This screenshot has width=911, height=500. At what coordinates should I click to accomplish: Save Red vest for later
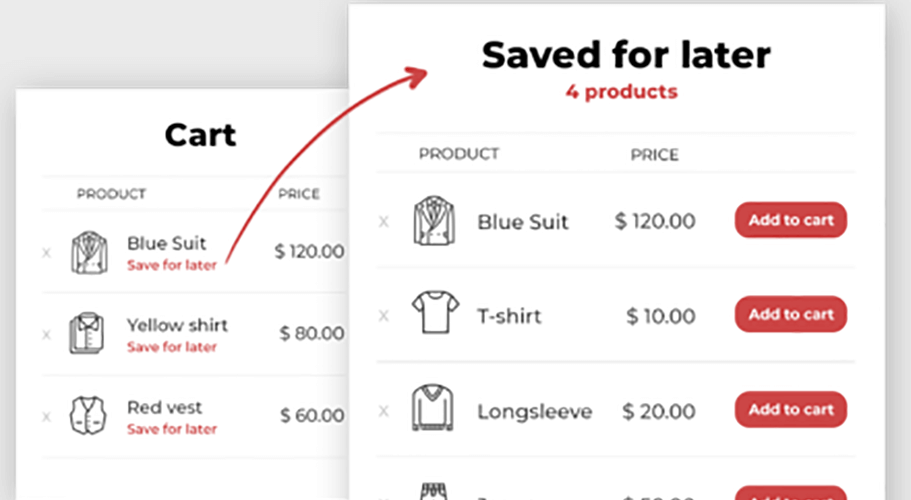pyautogui.click(x=172, y=429)
